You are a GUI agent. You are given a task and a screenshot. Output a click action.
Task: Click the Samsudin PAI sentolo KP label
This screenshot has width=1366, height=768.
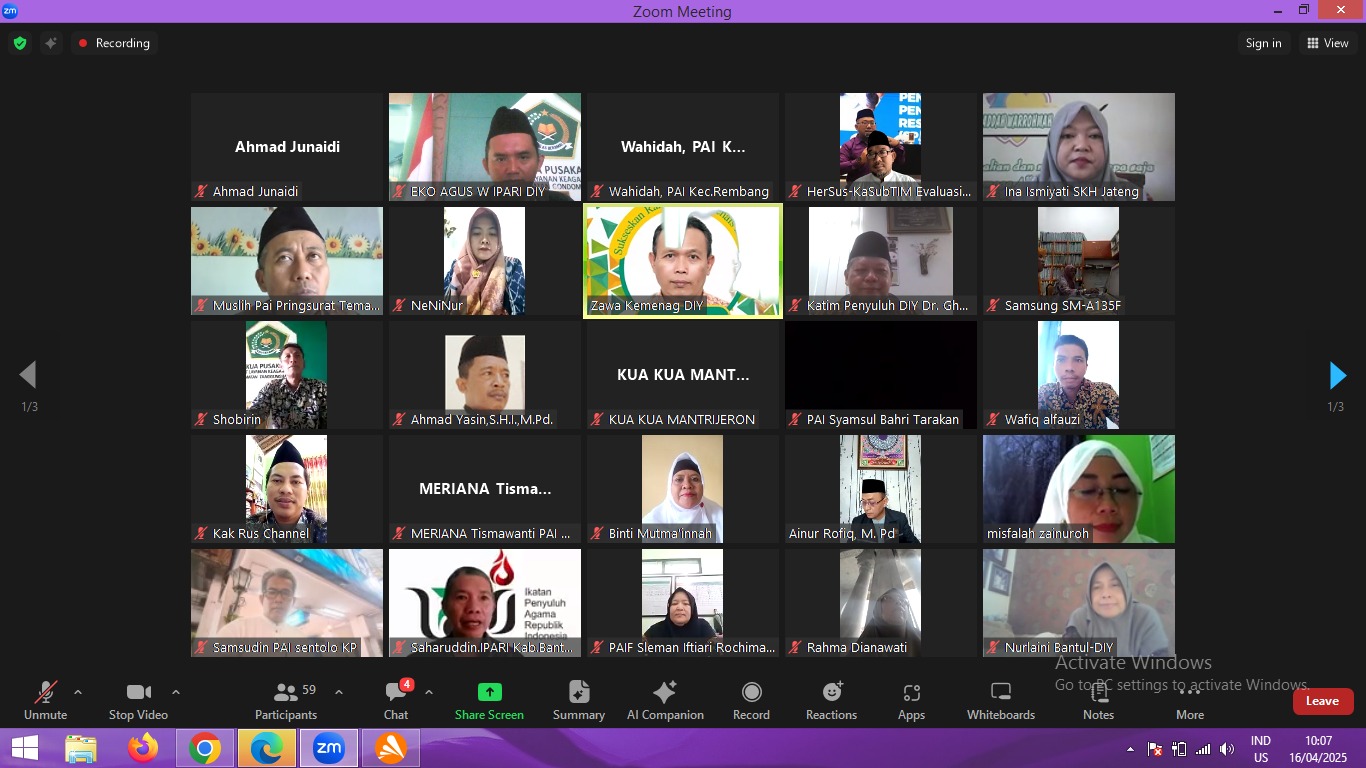click(x=285, y=647)
